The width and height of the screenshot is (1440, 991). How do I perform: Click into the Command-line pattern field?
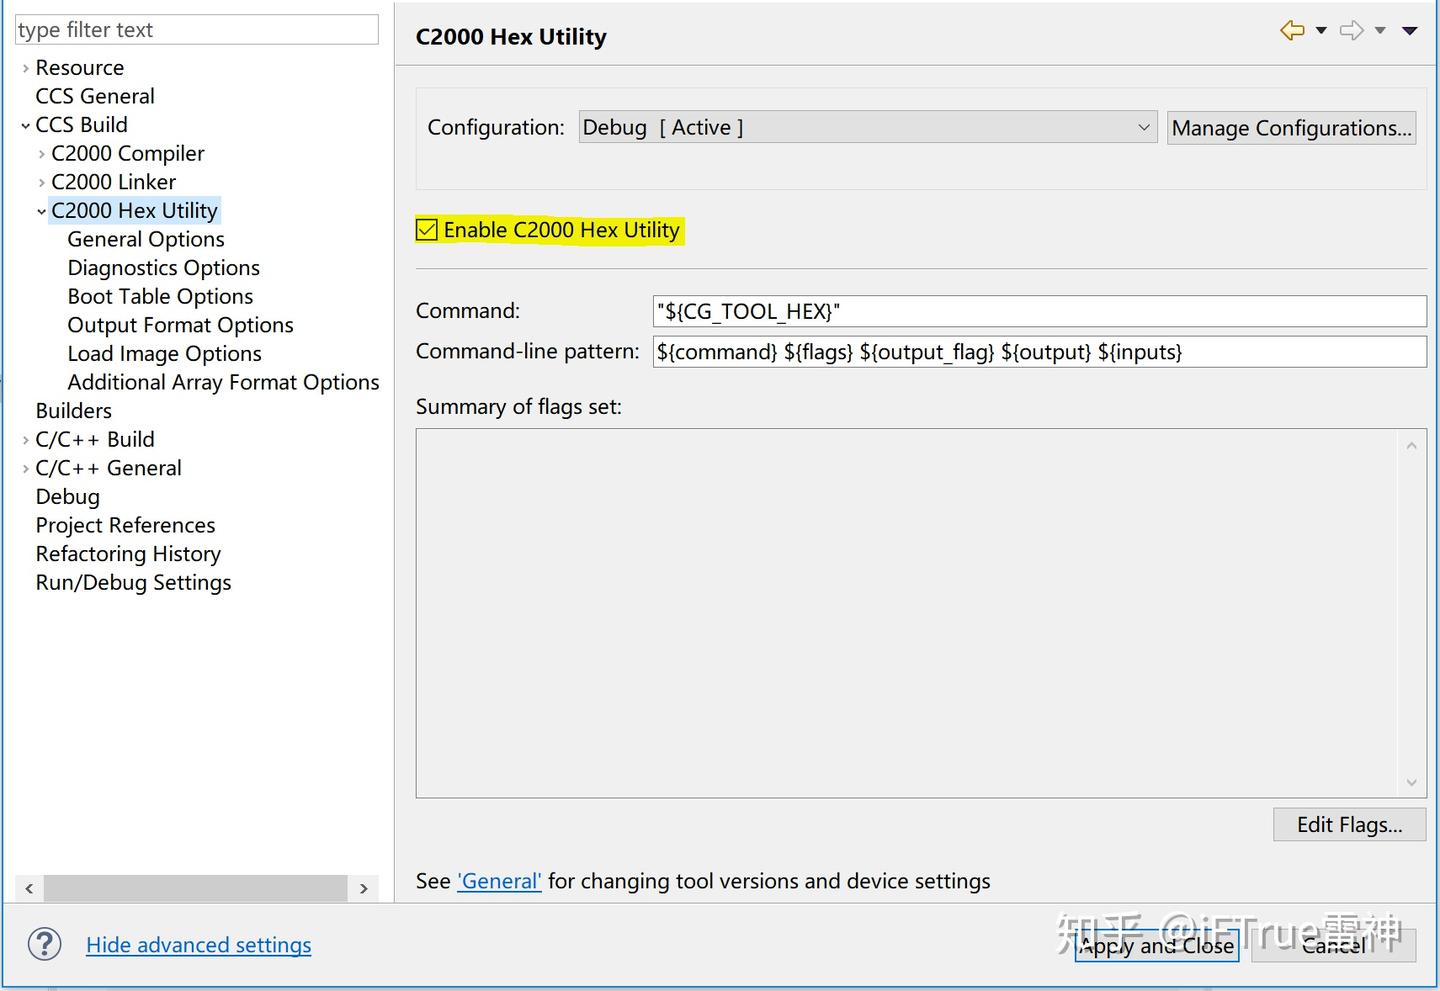(1038, 352)
